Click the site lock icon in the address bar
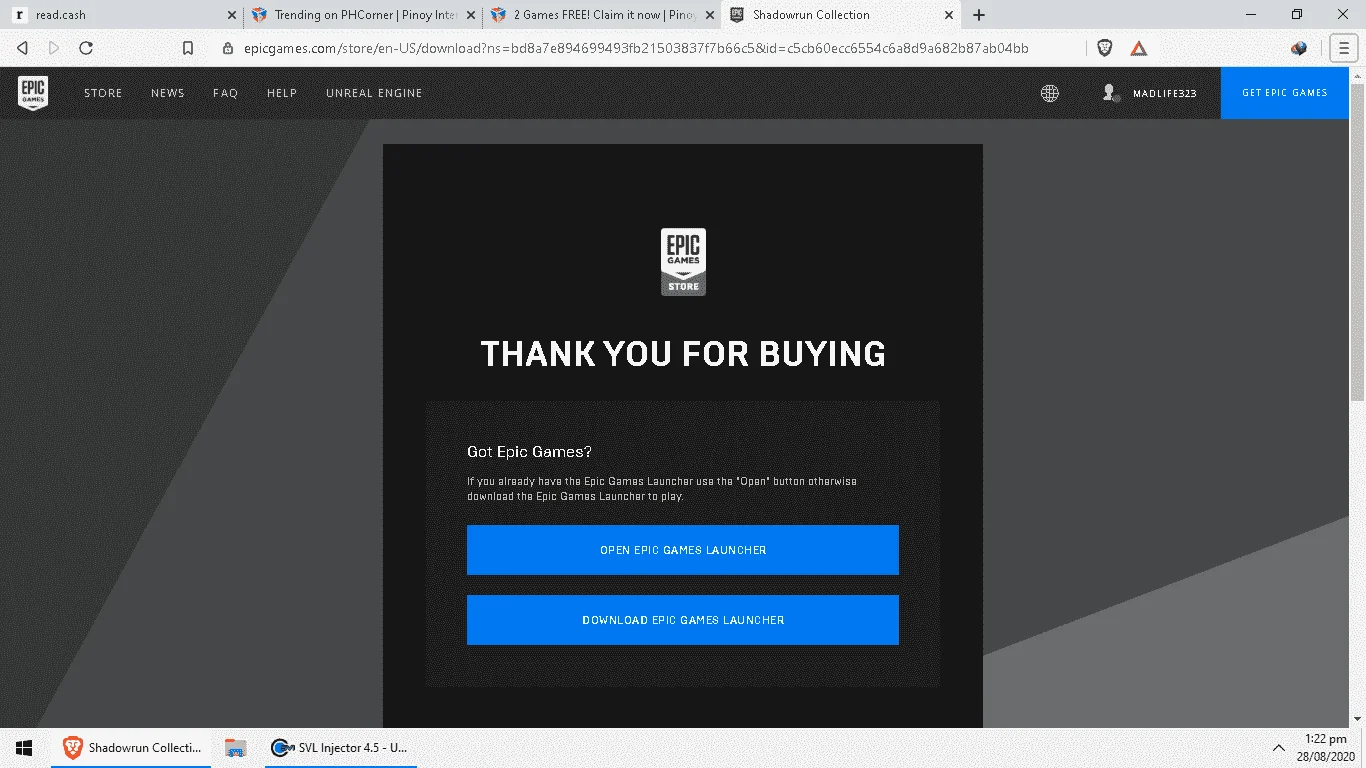This screenshot has width=1366, height=768. click(x=227, y=48)
